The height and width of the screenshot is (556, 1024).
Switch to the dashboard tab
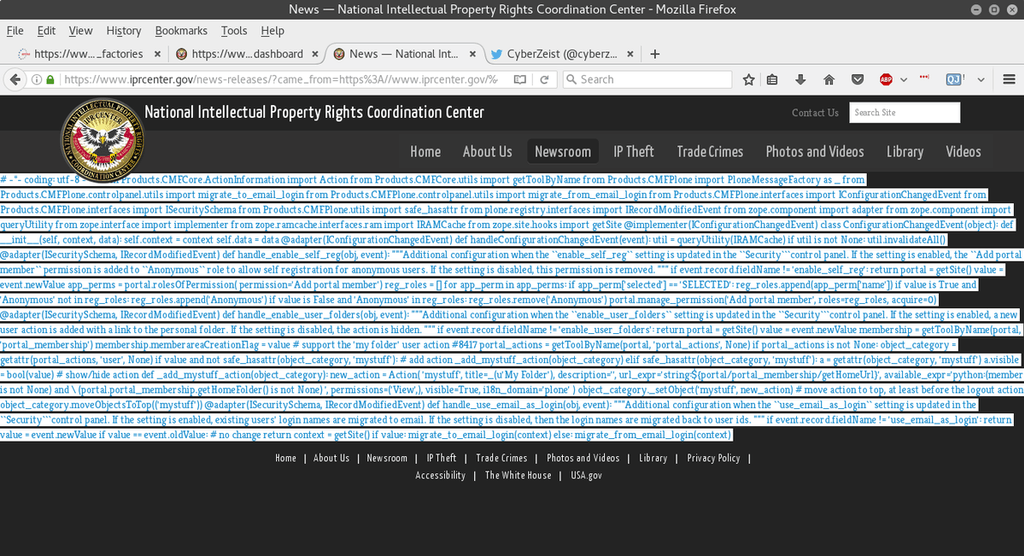pyautogui.click(x=247, y=54)
